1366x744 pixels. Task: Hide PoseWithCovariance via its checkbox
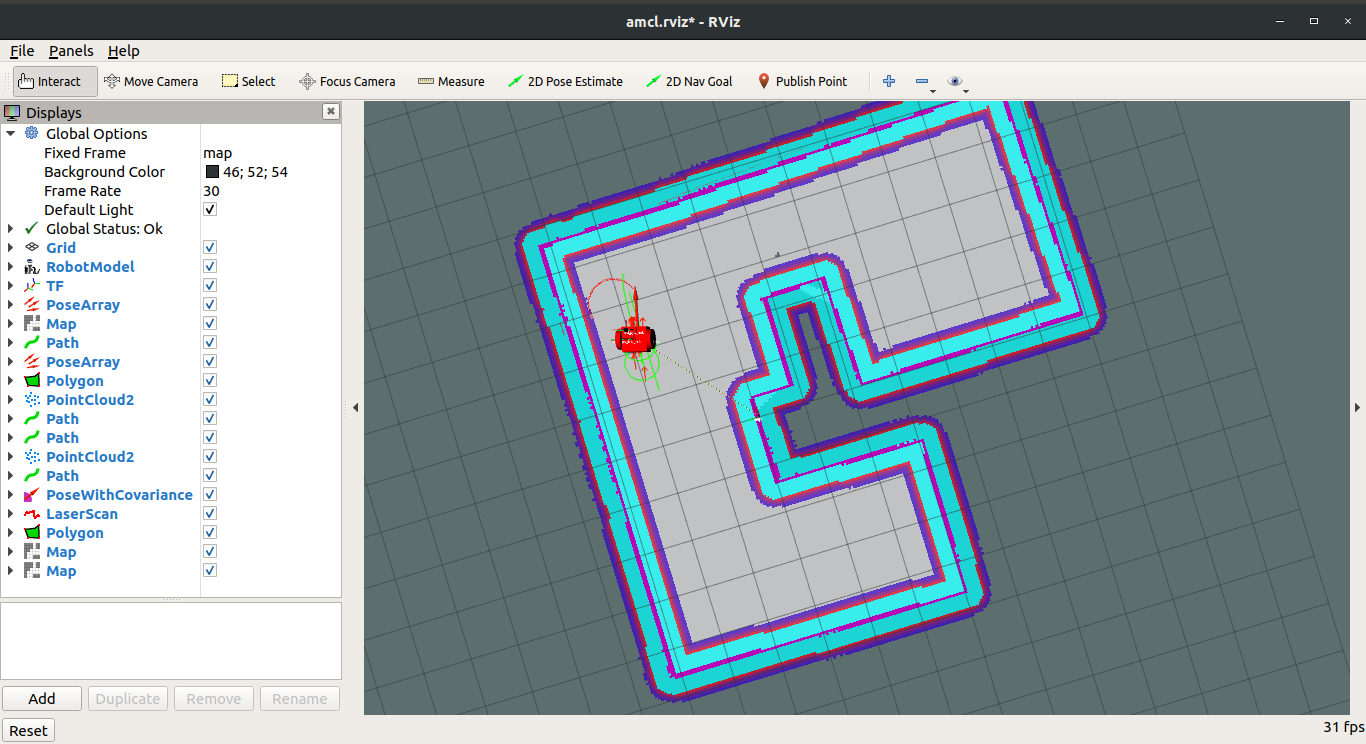pos(210,495)
